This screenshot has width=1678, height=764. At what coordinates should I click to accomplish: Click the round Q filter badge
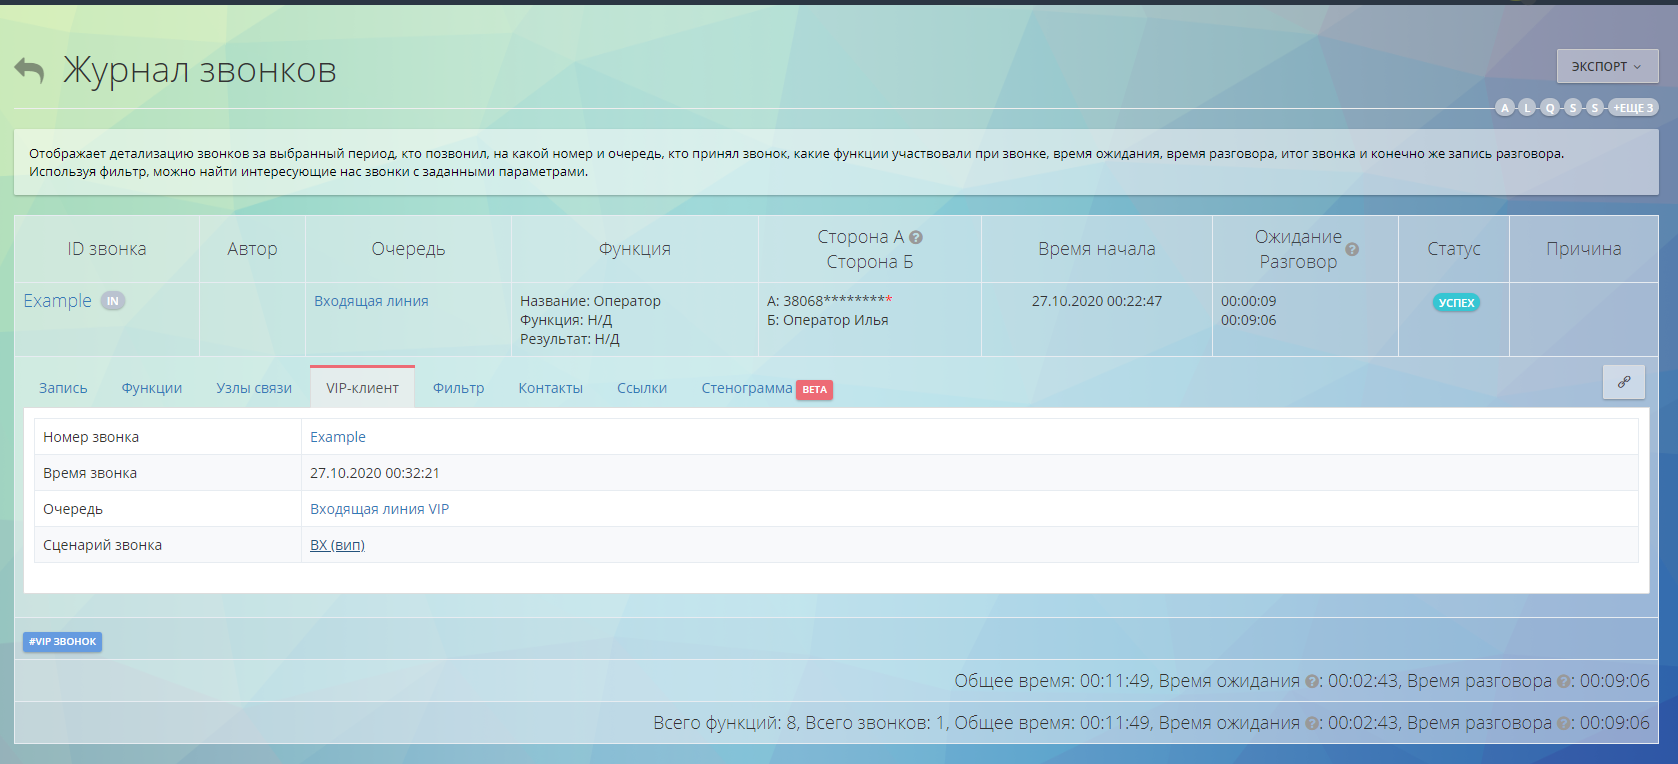point(1550,108)
